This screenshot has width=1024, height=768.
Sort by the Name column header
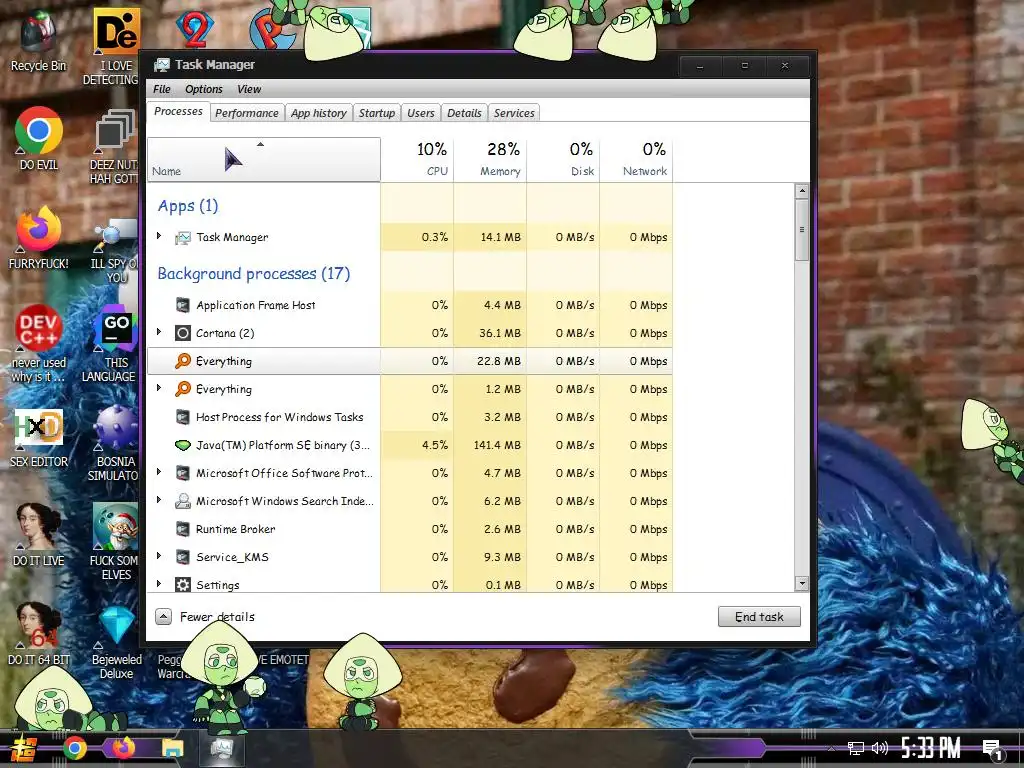click(x=264, y=159)
